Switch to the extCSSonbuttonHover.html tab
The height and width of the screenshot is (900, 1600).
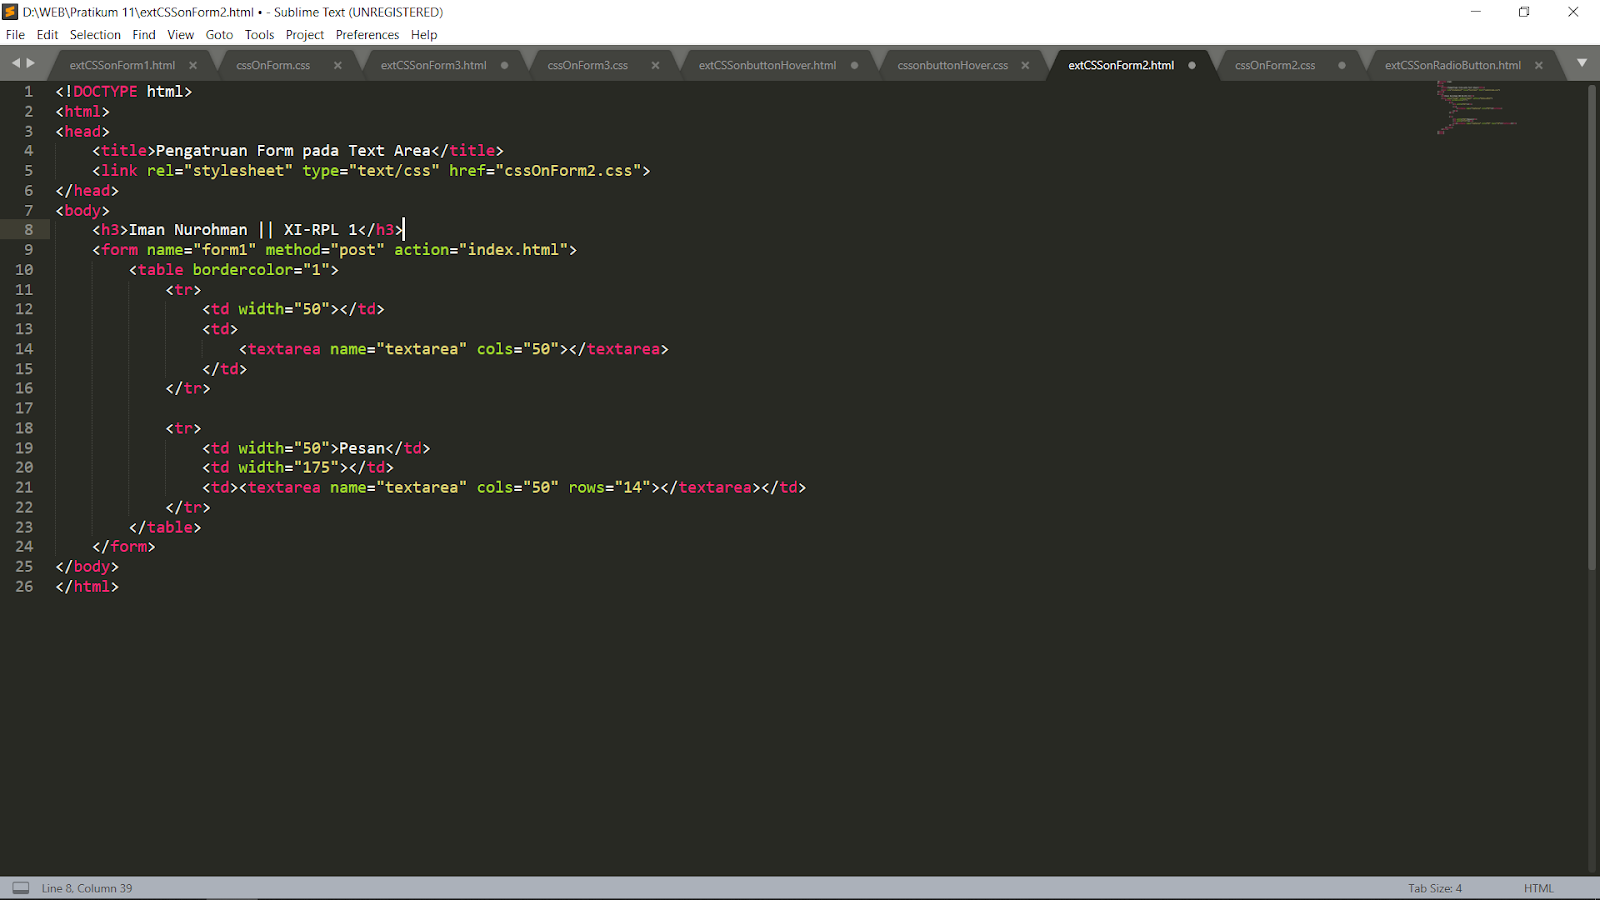(x=765, y=64)
